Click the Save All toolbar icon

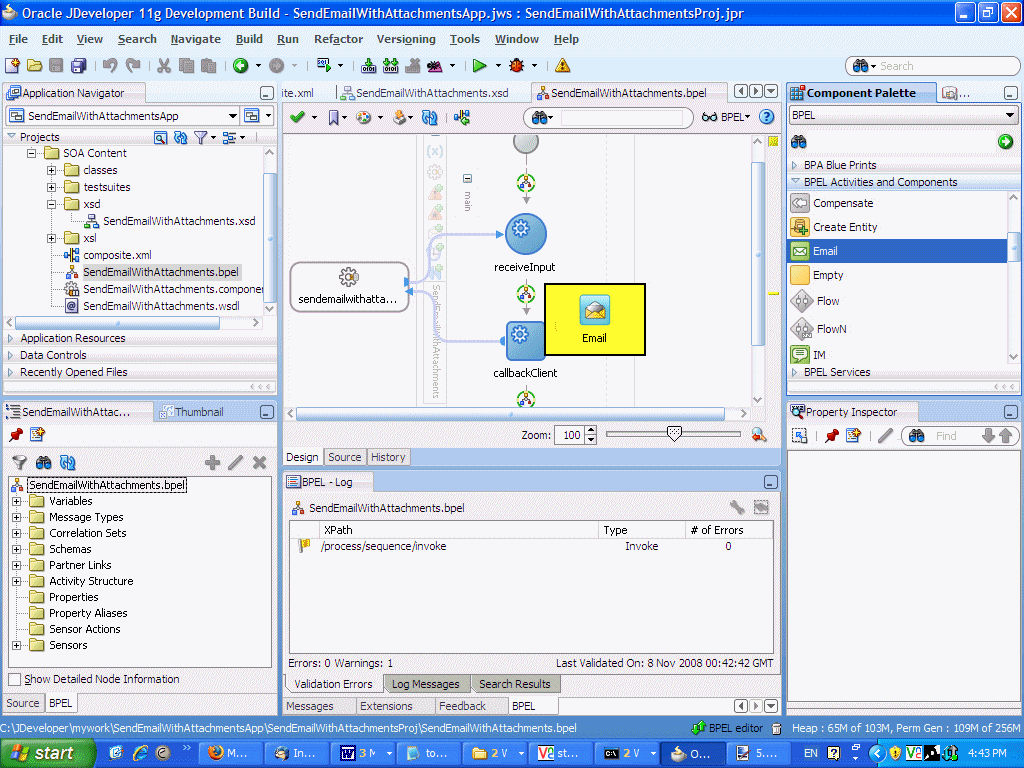79,65
